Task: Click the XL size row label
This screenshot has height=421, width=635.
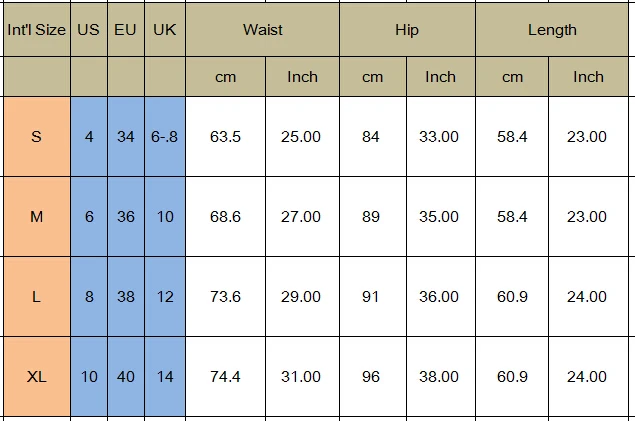Action: (x=36, y=377)
